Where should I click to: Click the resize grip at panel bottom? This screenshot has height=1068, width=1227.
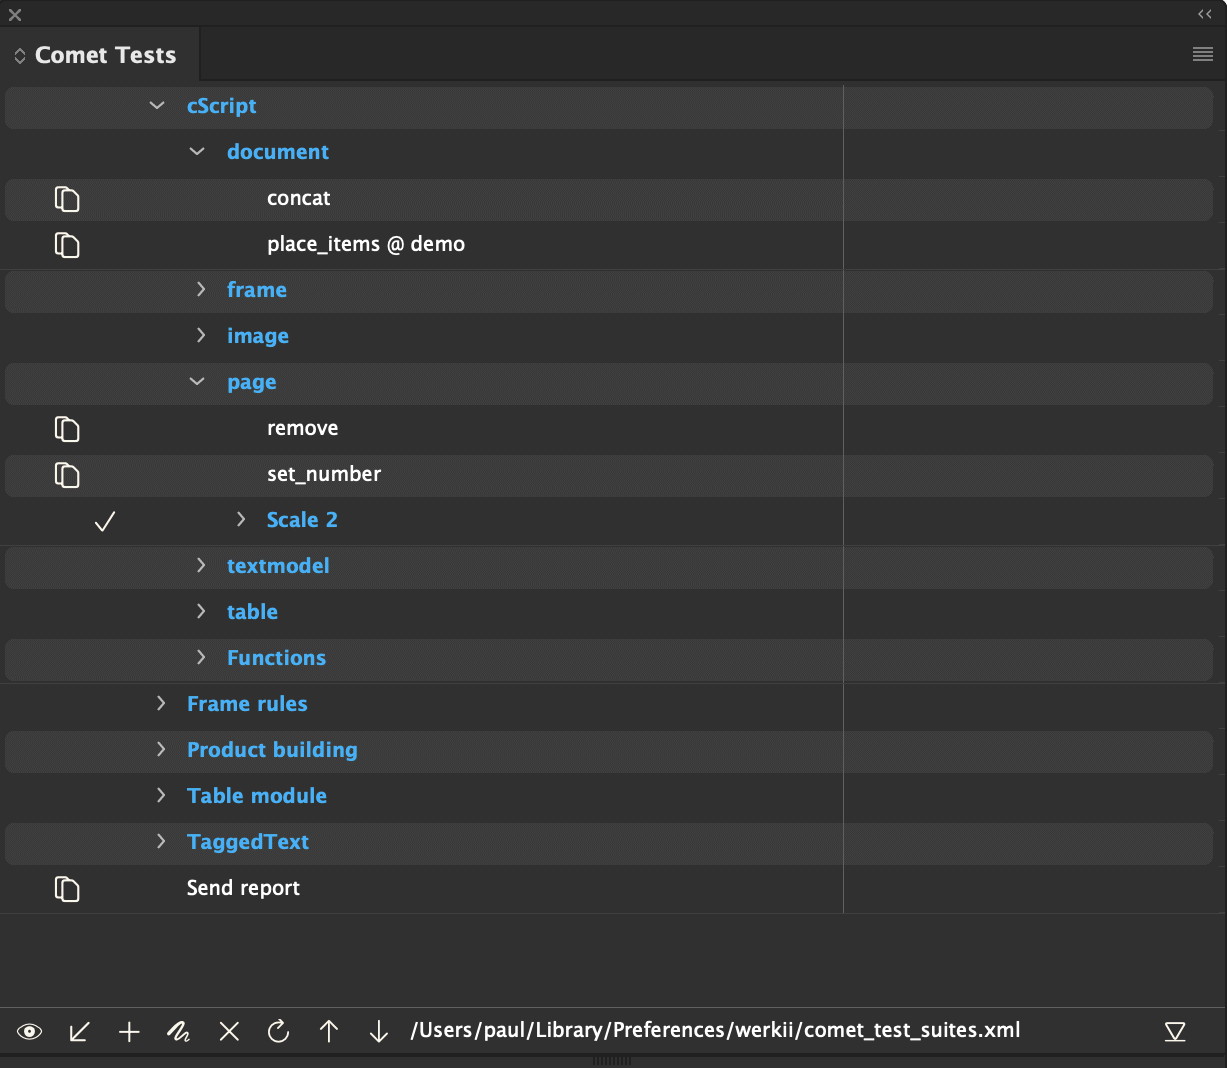pyautogui.click(x=612, y=1061)
